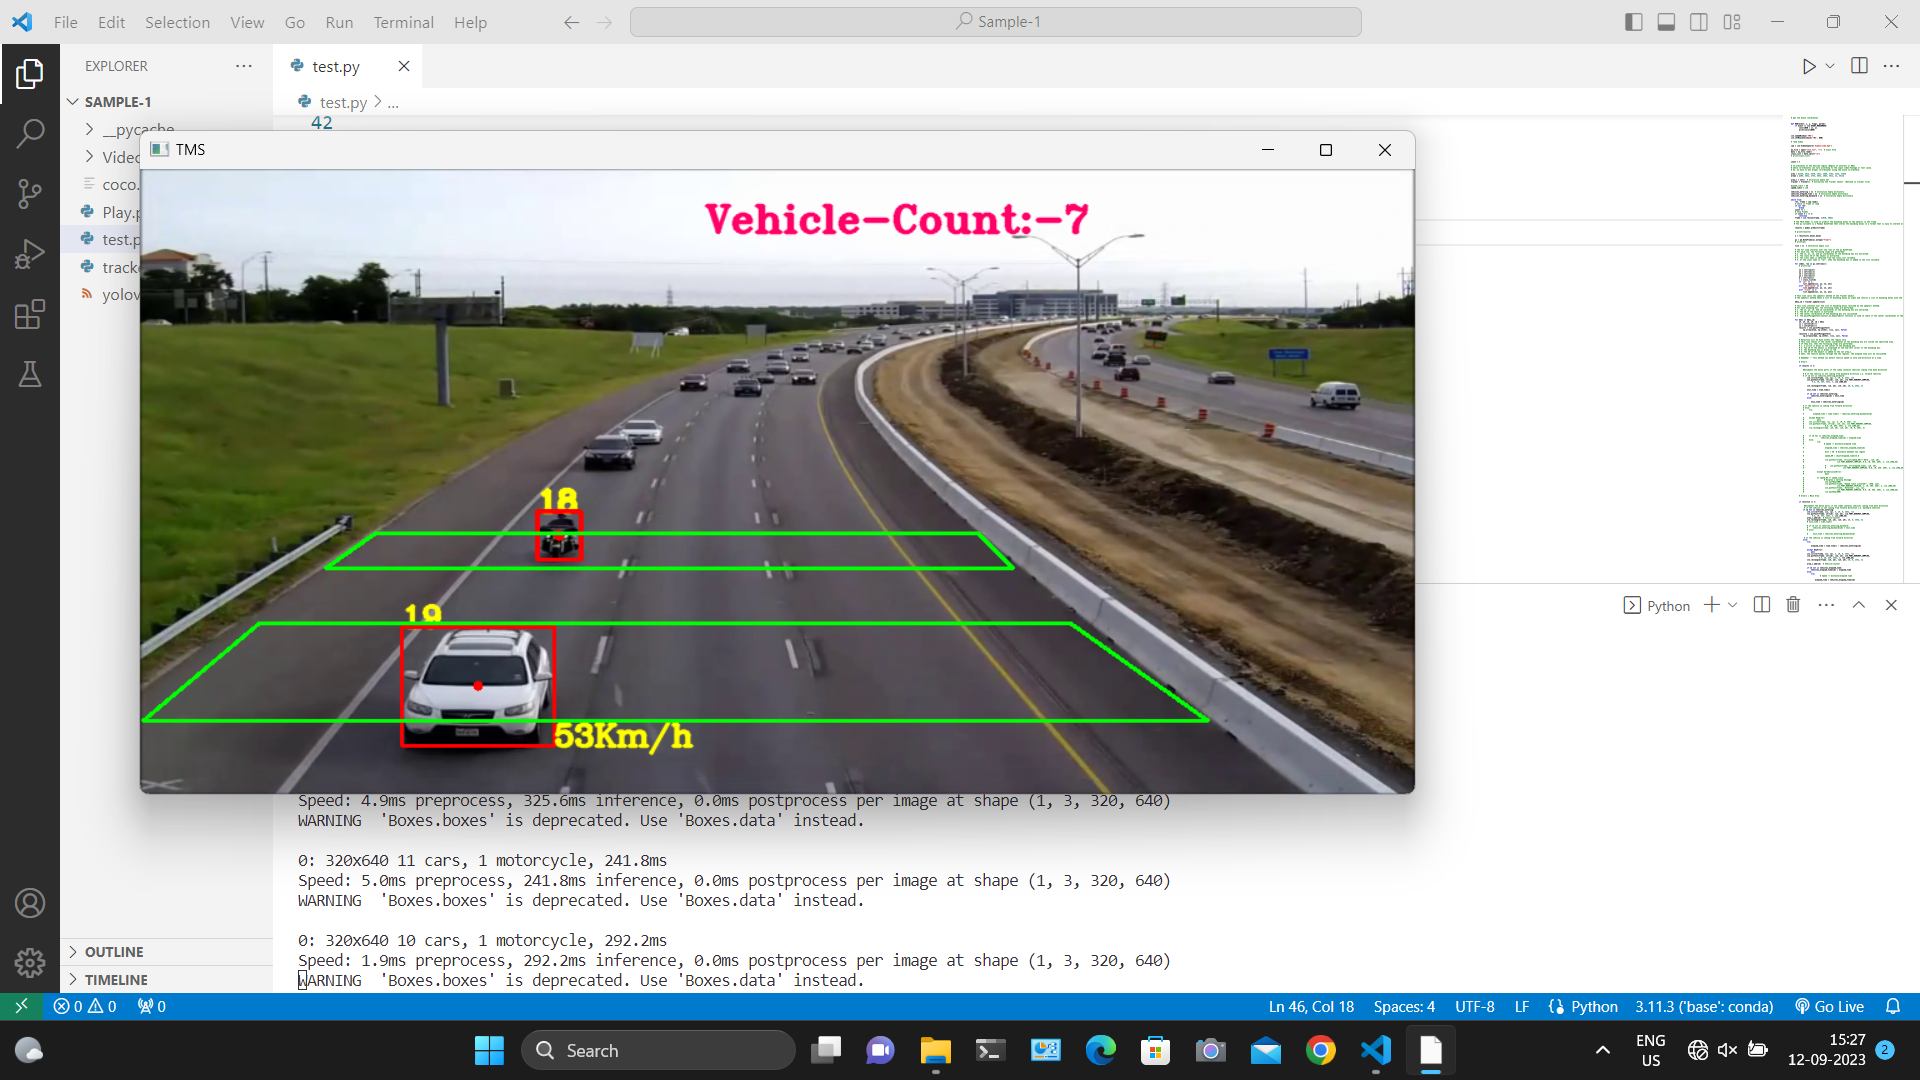Maximize panel size with chevron icon
The width and height of the screenshot is (1920, 1080).
coord(1858,605)
